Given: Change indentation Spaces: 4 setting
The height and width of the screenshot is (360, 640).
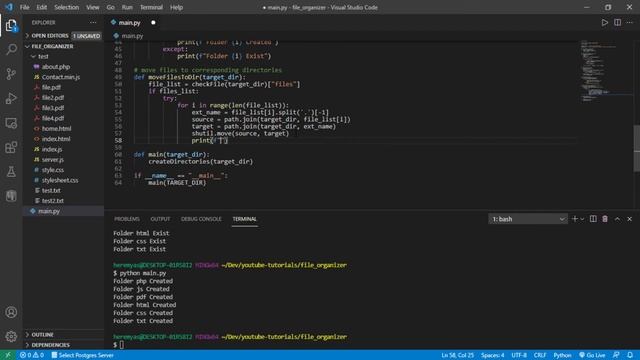Looking at the screenshot, I should (492, 355).
